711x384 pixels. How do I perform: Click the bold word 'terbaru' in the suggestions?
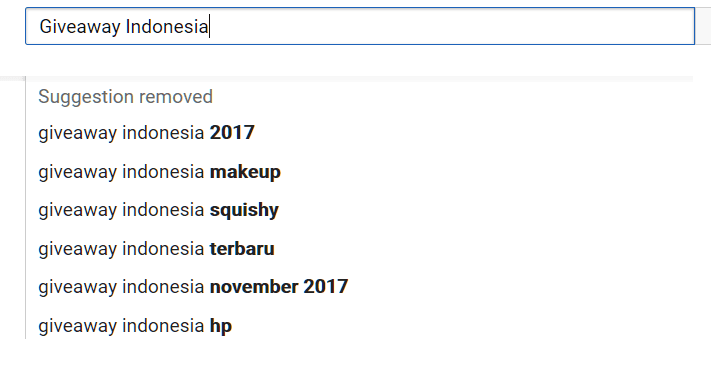[242, 248]
